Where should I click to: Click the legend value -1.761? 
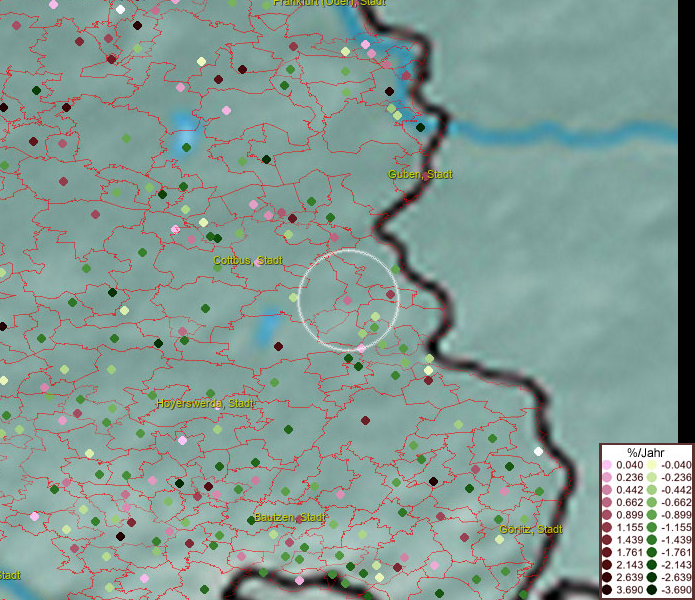click(x=676, y=552)
